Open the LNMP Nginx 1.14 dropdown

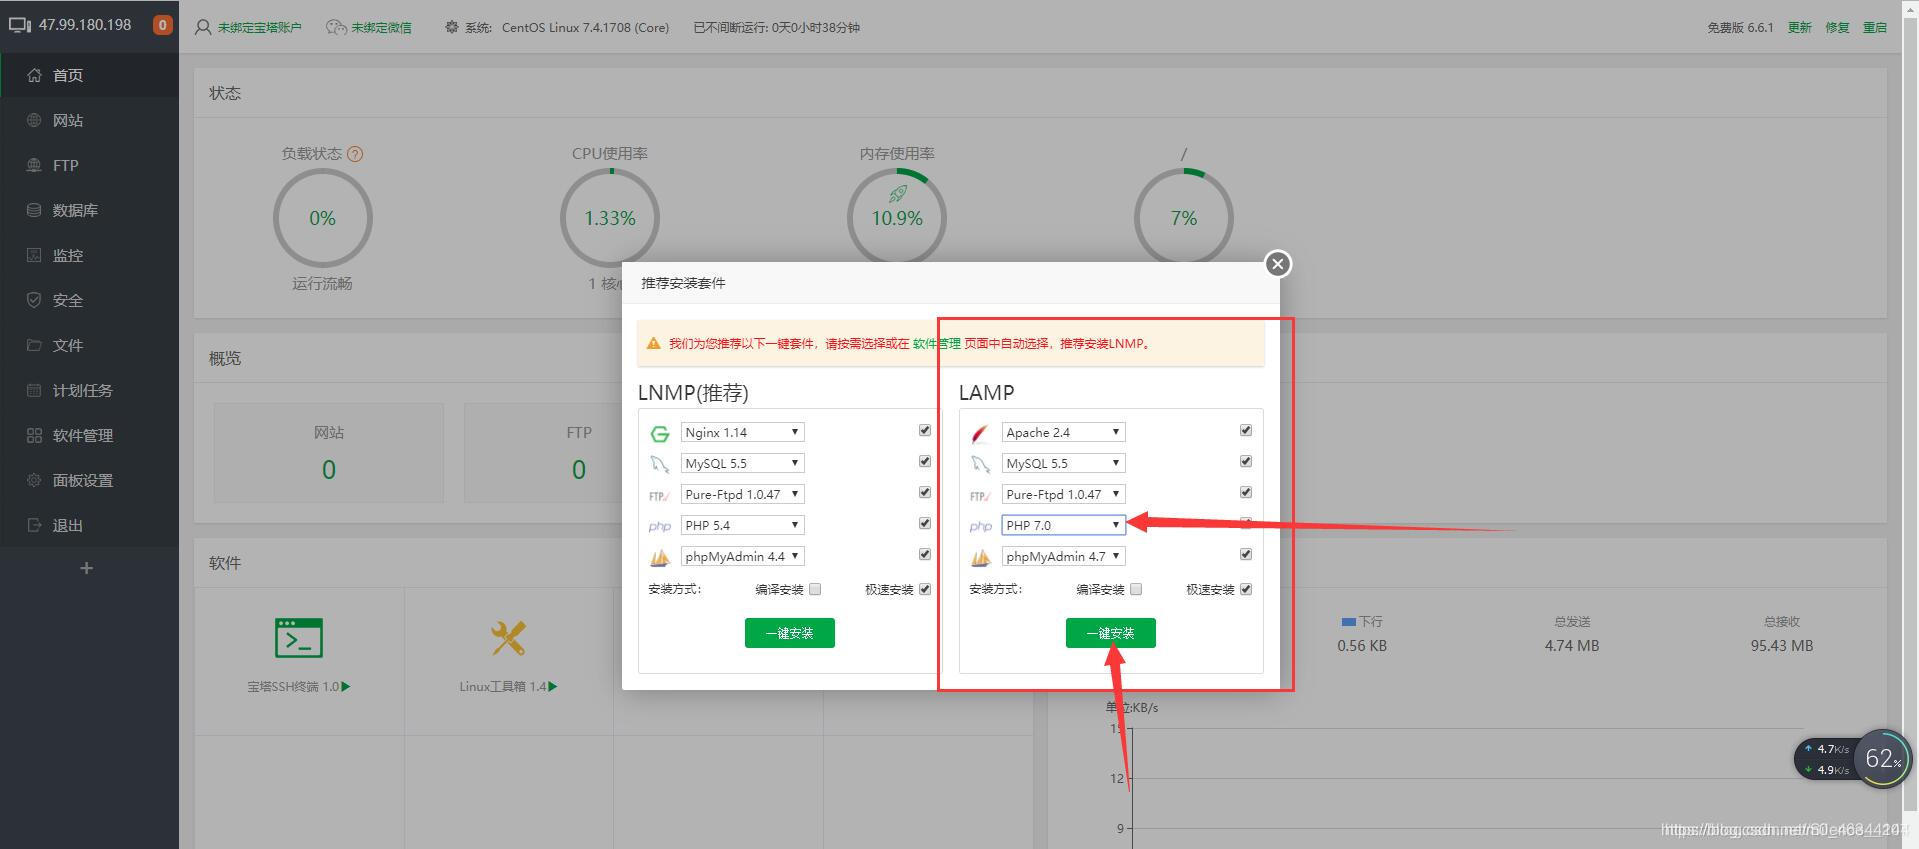(x=742, y=432)
